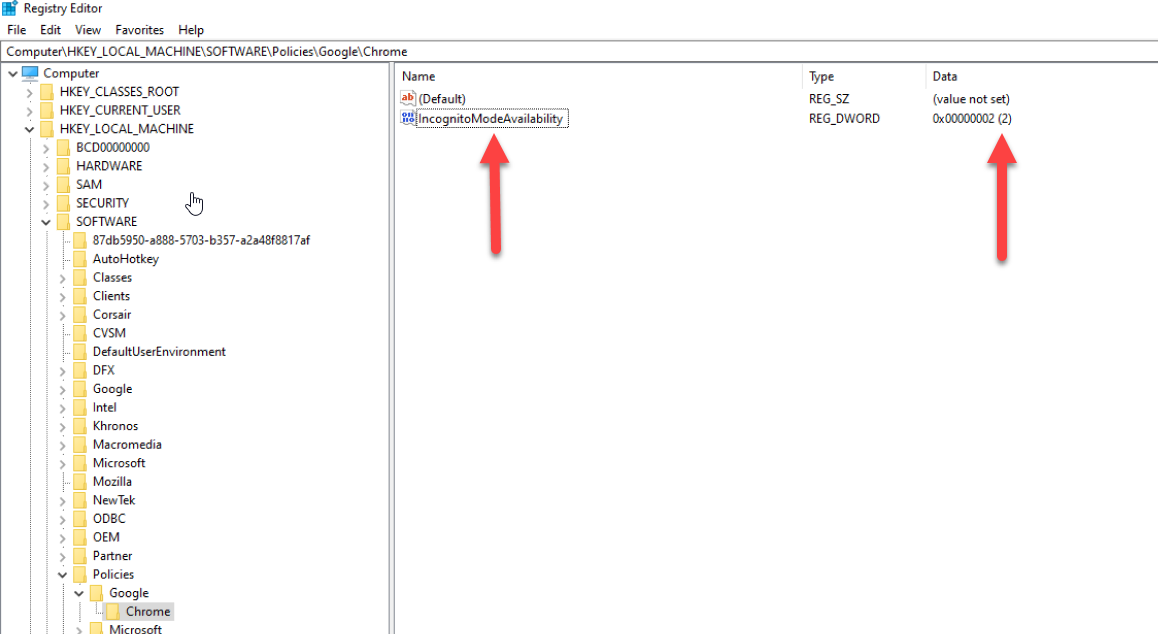Click the HKEY_LOCAL_MACHINE folder icon
Viewport: 1158px width, 634px height.
(x=47, y=129)
